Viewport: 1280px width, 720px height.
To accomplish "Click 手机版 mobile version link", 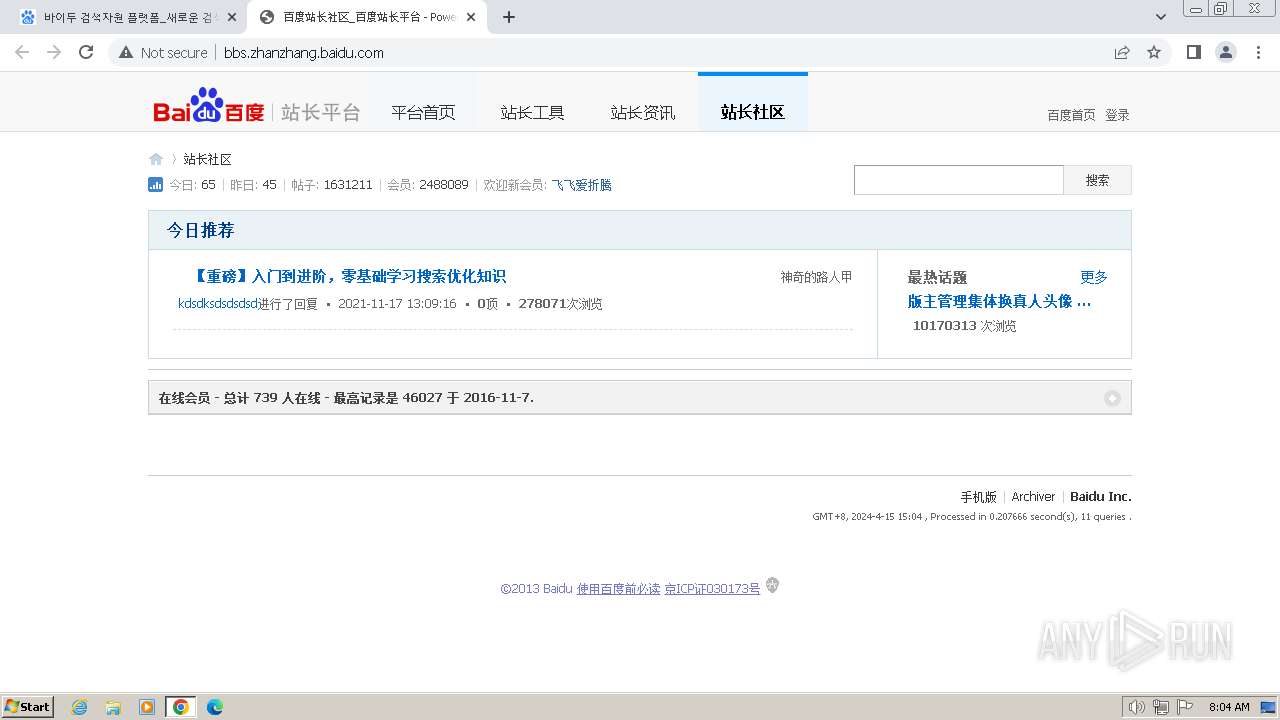I will (978, 497).
